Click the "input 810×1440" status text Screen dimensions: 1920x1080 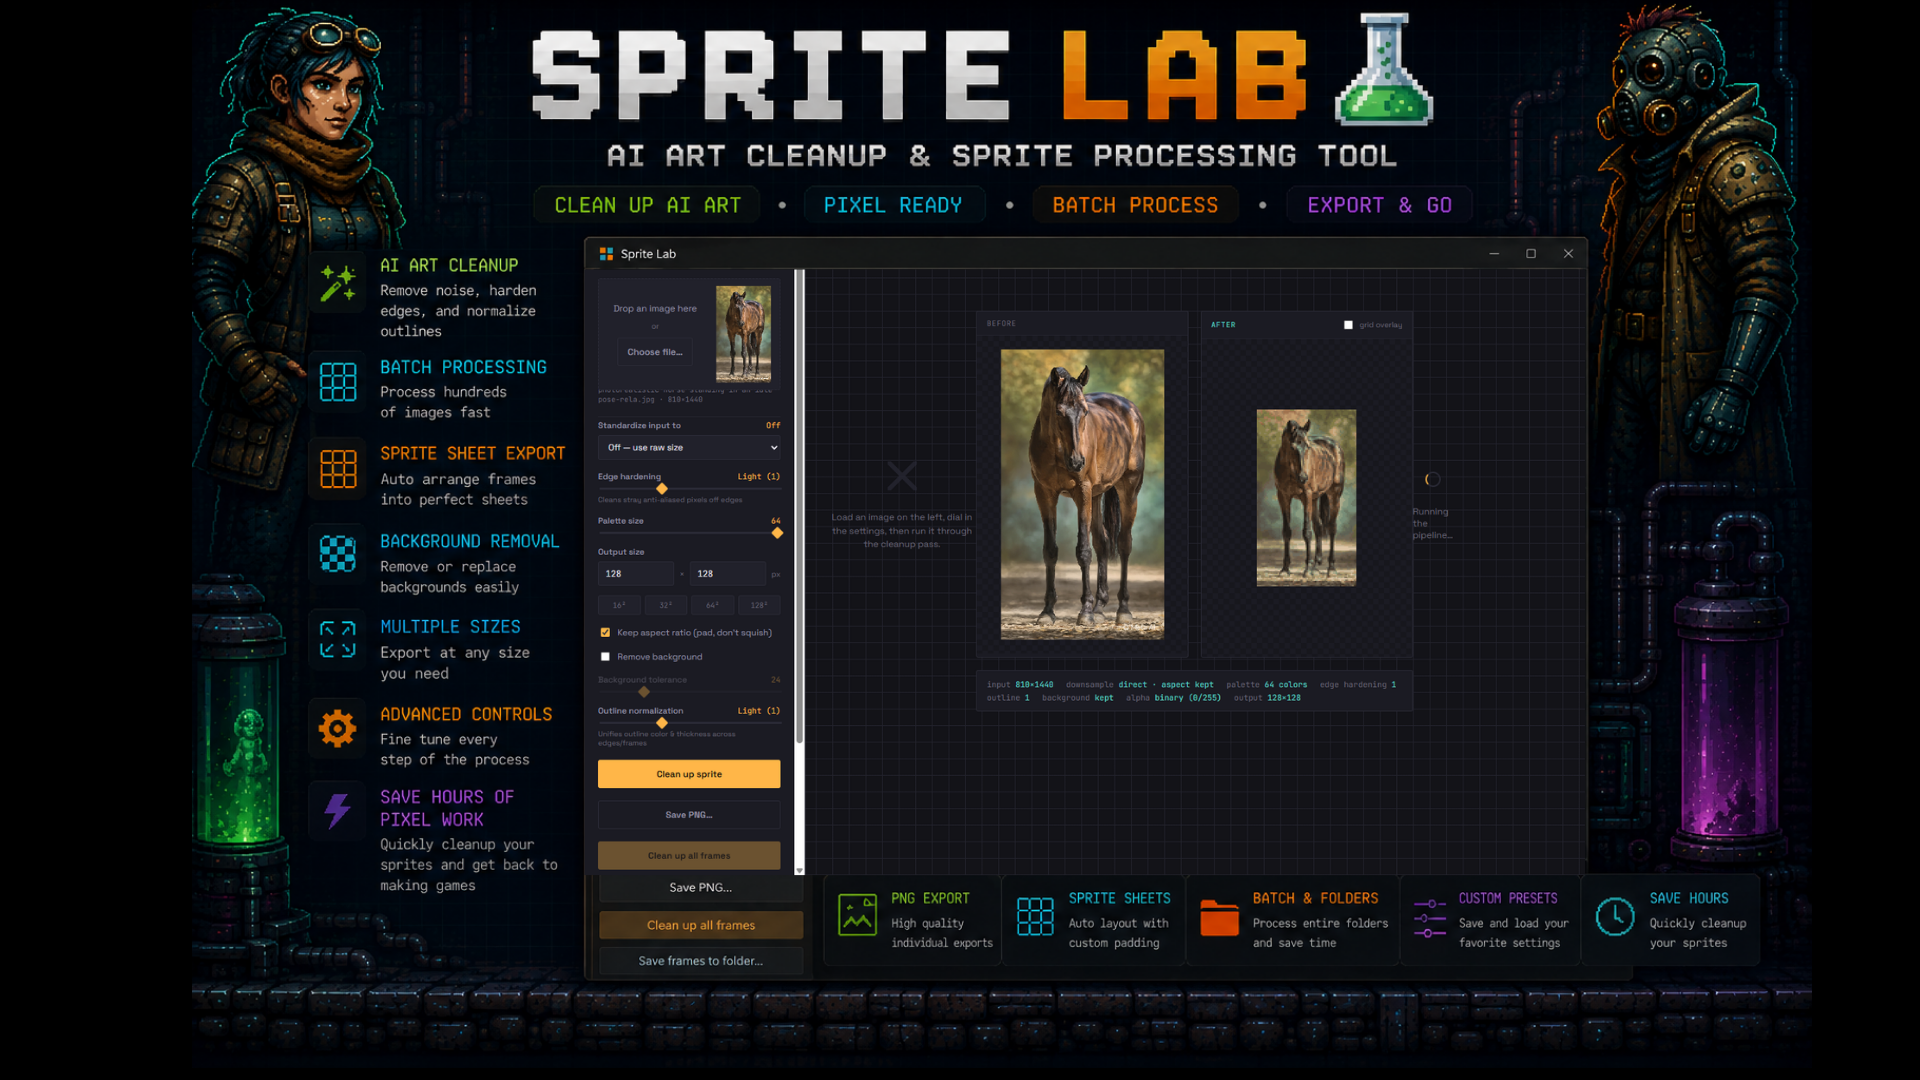click(1020, 685)
